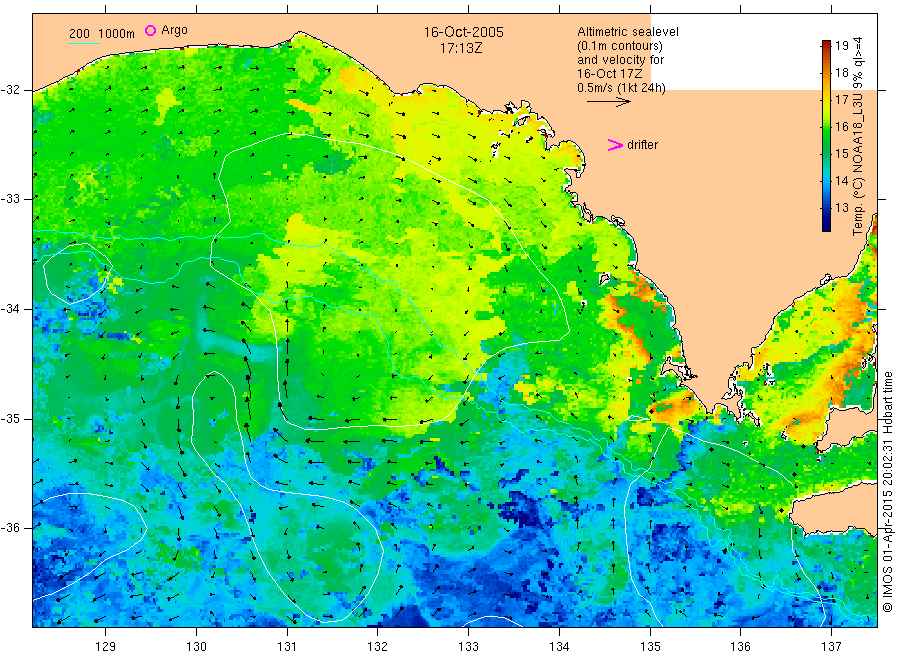Click longitude label 131

(x=287, y=647)
